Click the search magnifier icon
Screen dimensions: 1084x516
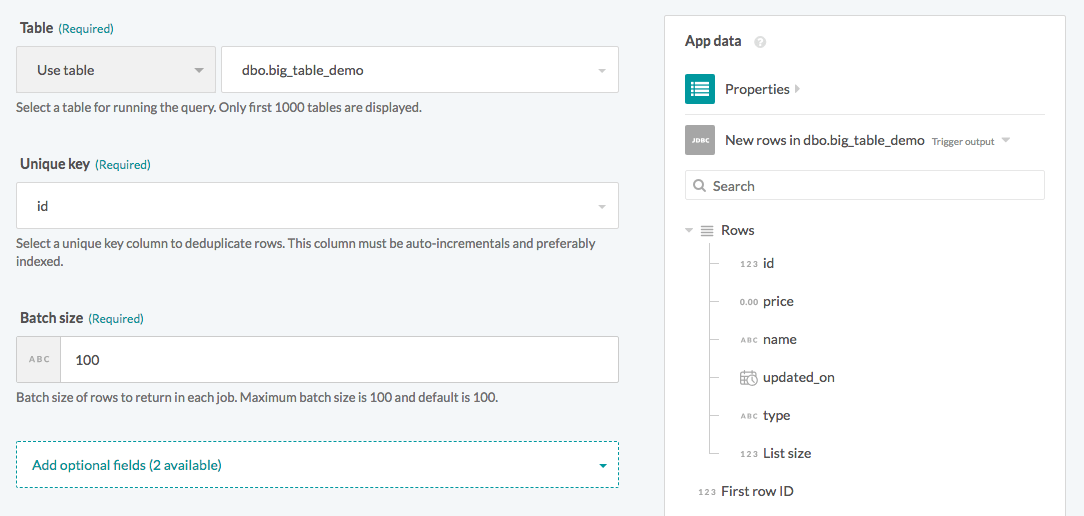699,186
